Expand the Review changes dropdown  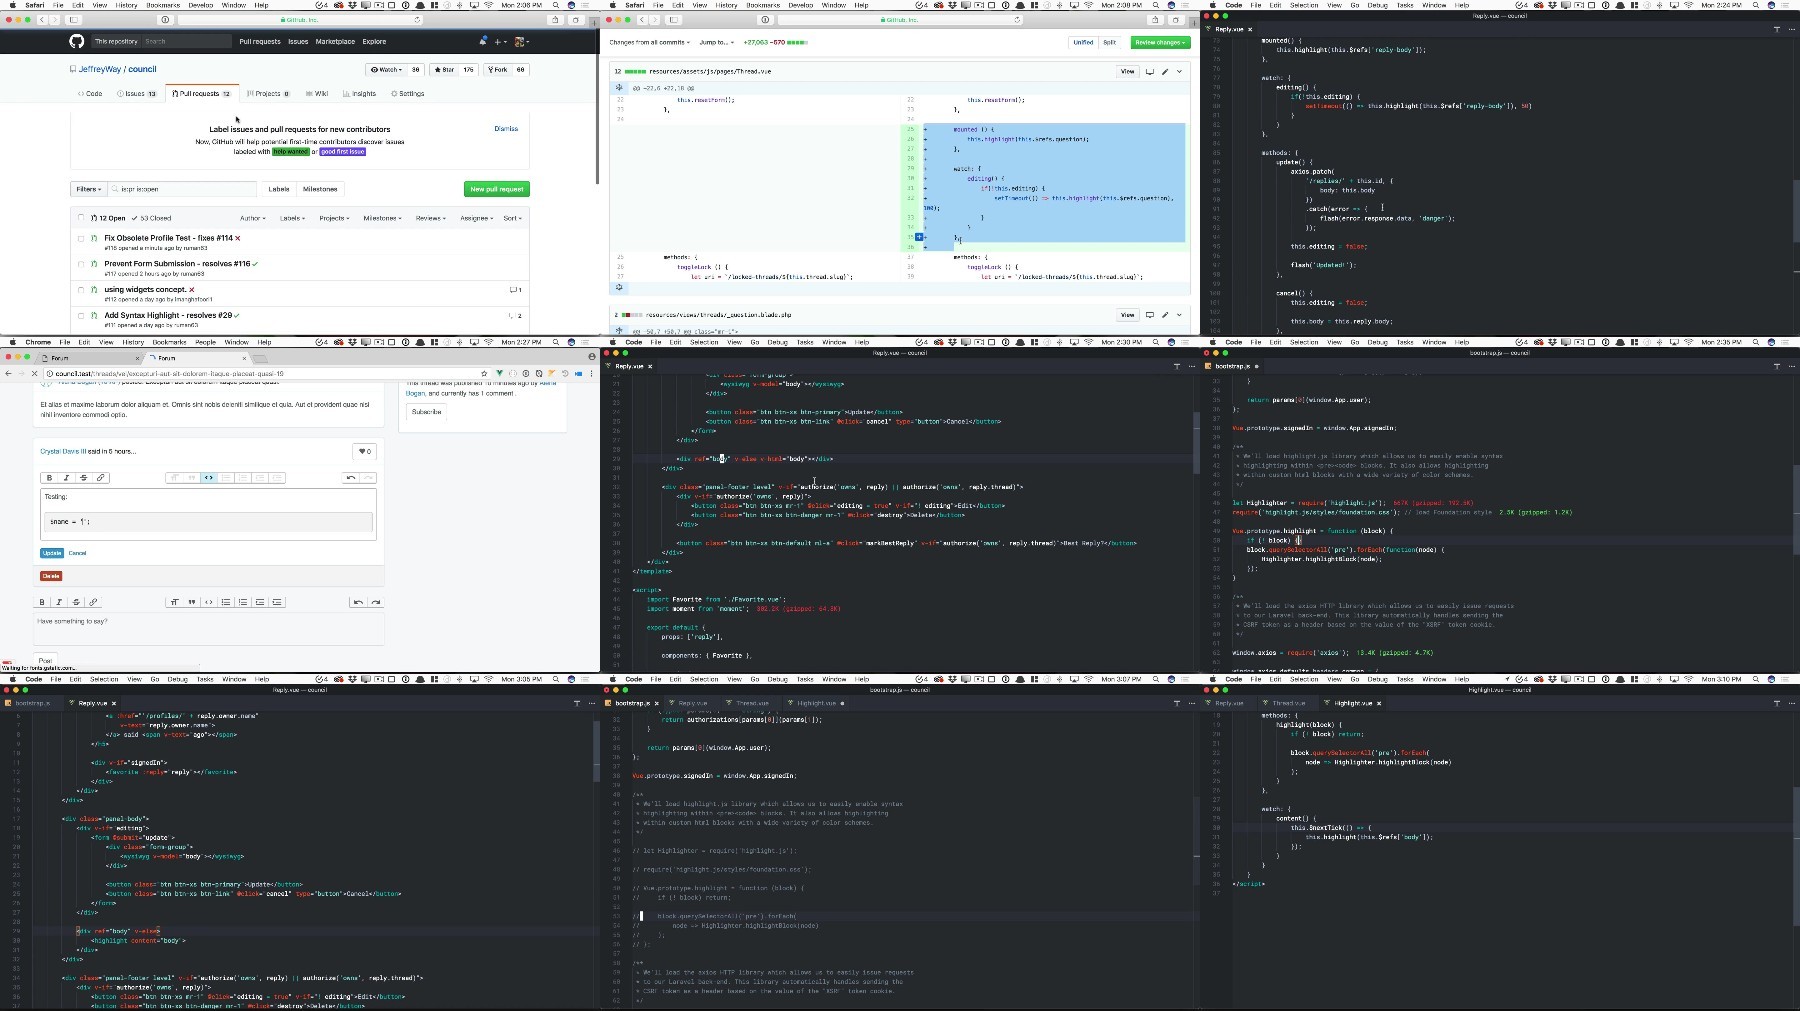(x=1160, y=42)
